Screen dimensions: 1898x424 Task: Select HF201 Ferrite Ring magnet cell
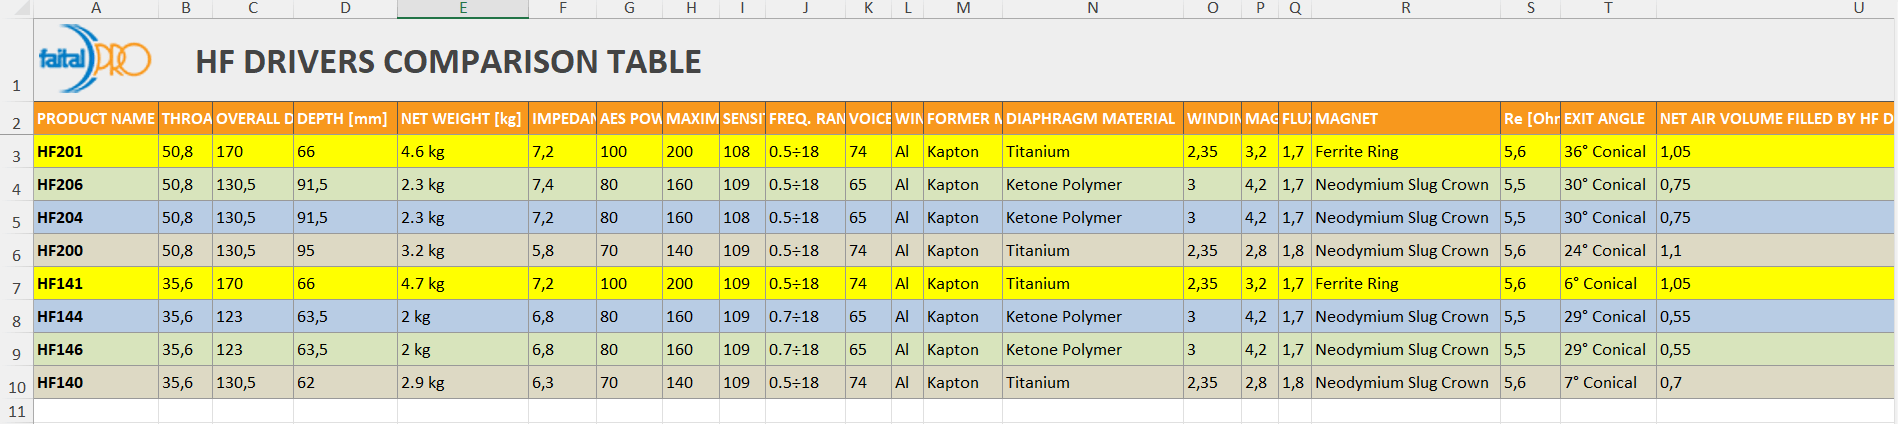1406,152
